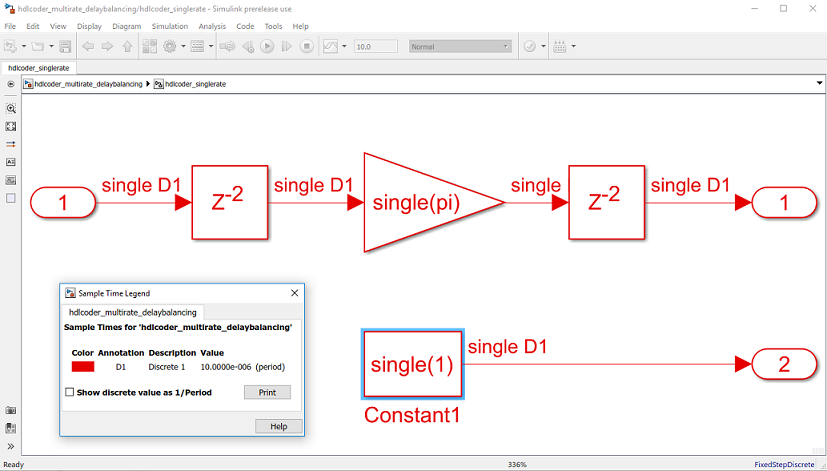The width and height of the screenshot is (827, 471).
Task: Expand the left palette with double chevron
Action: [11, 446]
